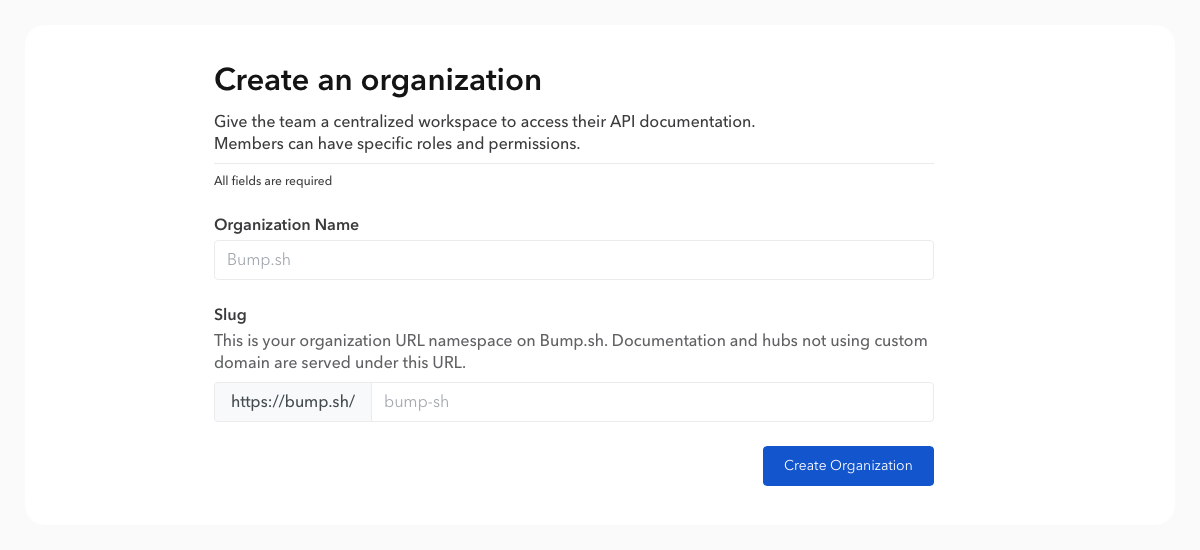
Task: Click the "All fields are required" note
Action: 272,181
